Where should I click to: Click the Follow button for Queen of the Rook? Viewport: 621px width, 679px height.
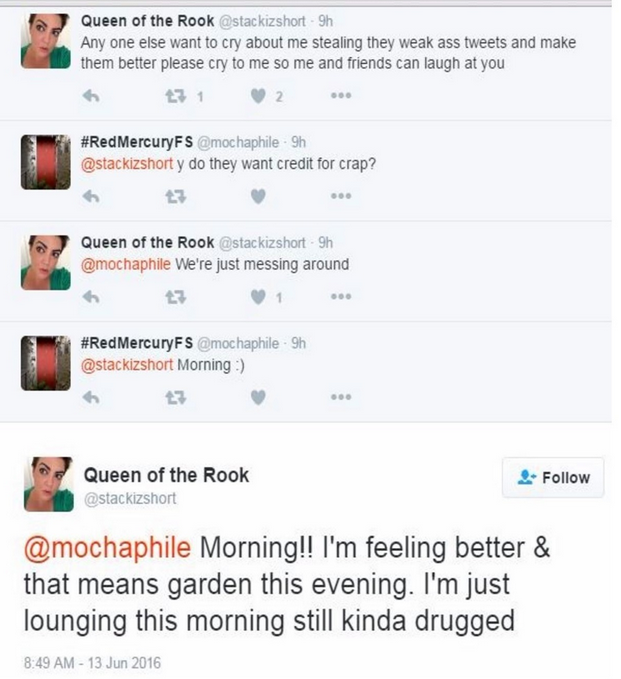[555, 478]
